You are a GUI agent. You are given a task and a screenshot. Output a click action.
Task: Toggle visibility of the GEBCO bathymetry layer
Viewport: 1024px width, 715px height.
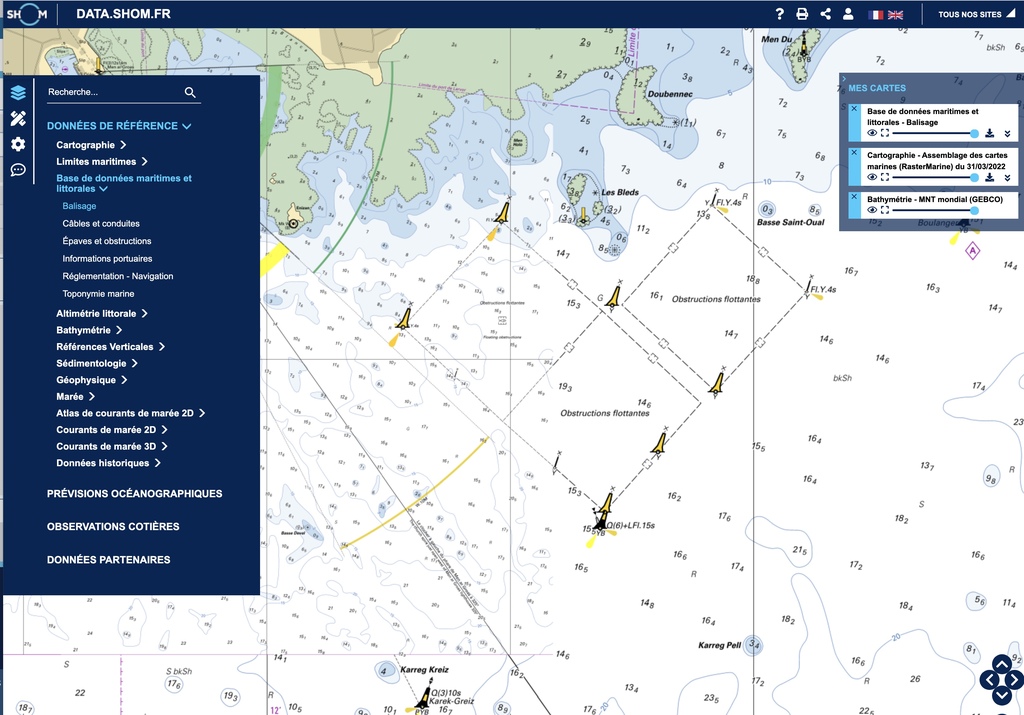coord(872,210)
